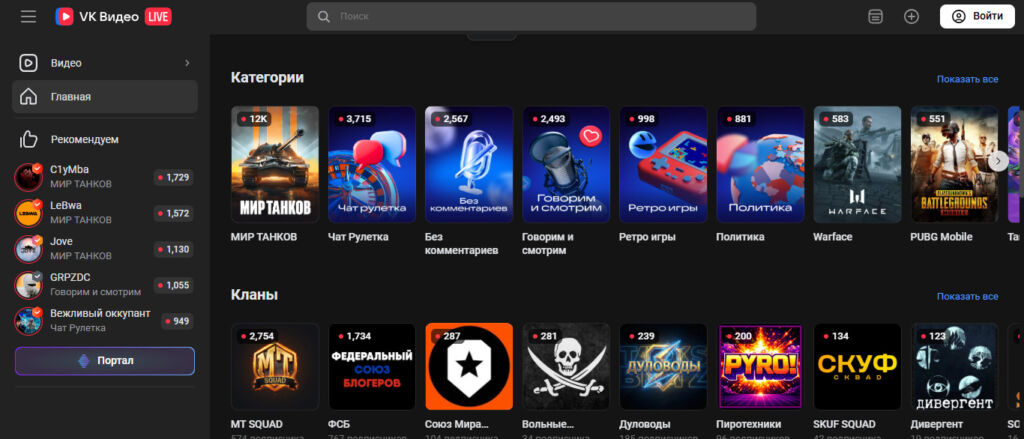This screenshot has height=439, width=1024.
Task: Click the 949 viewers badge
Action: pos(177,321)
